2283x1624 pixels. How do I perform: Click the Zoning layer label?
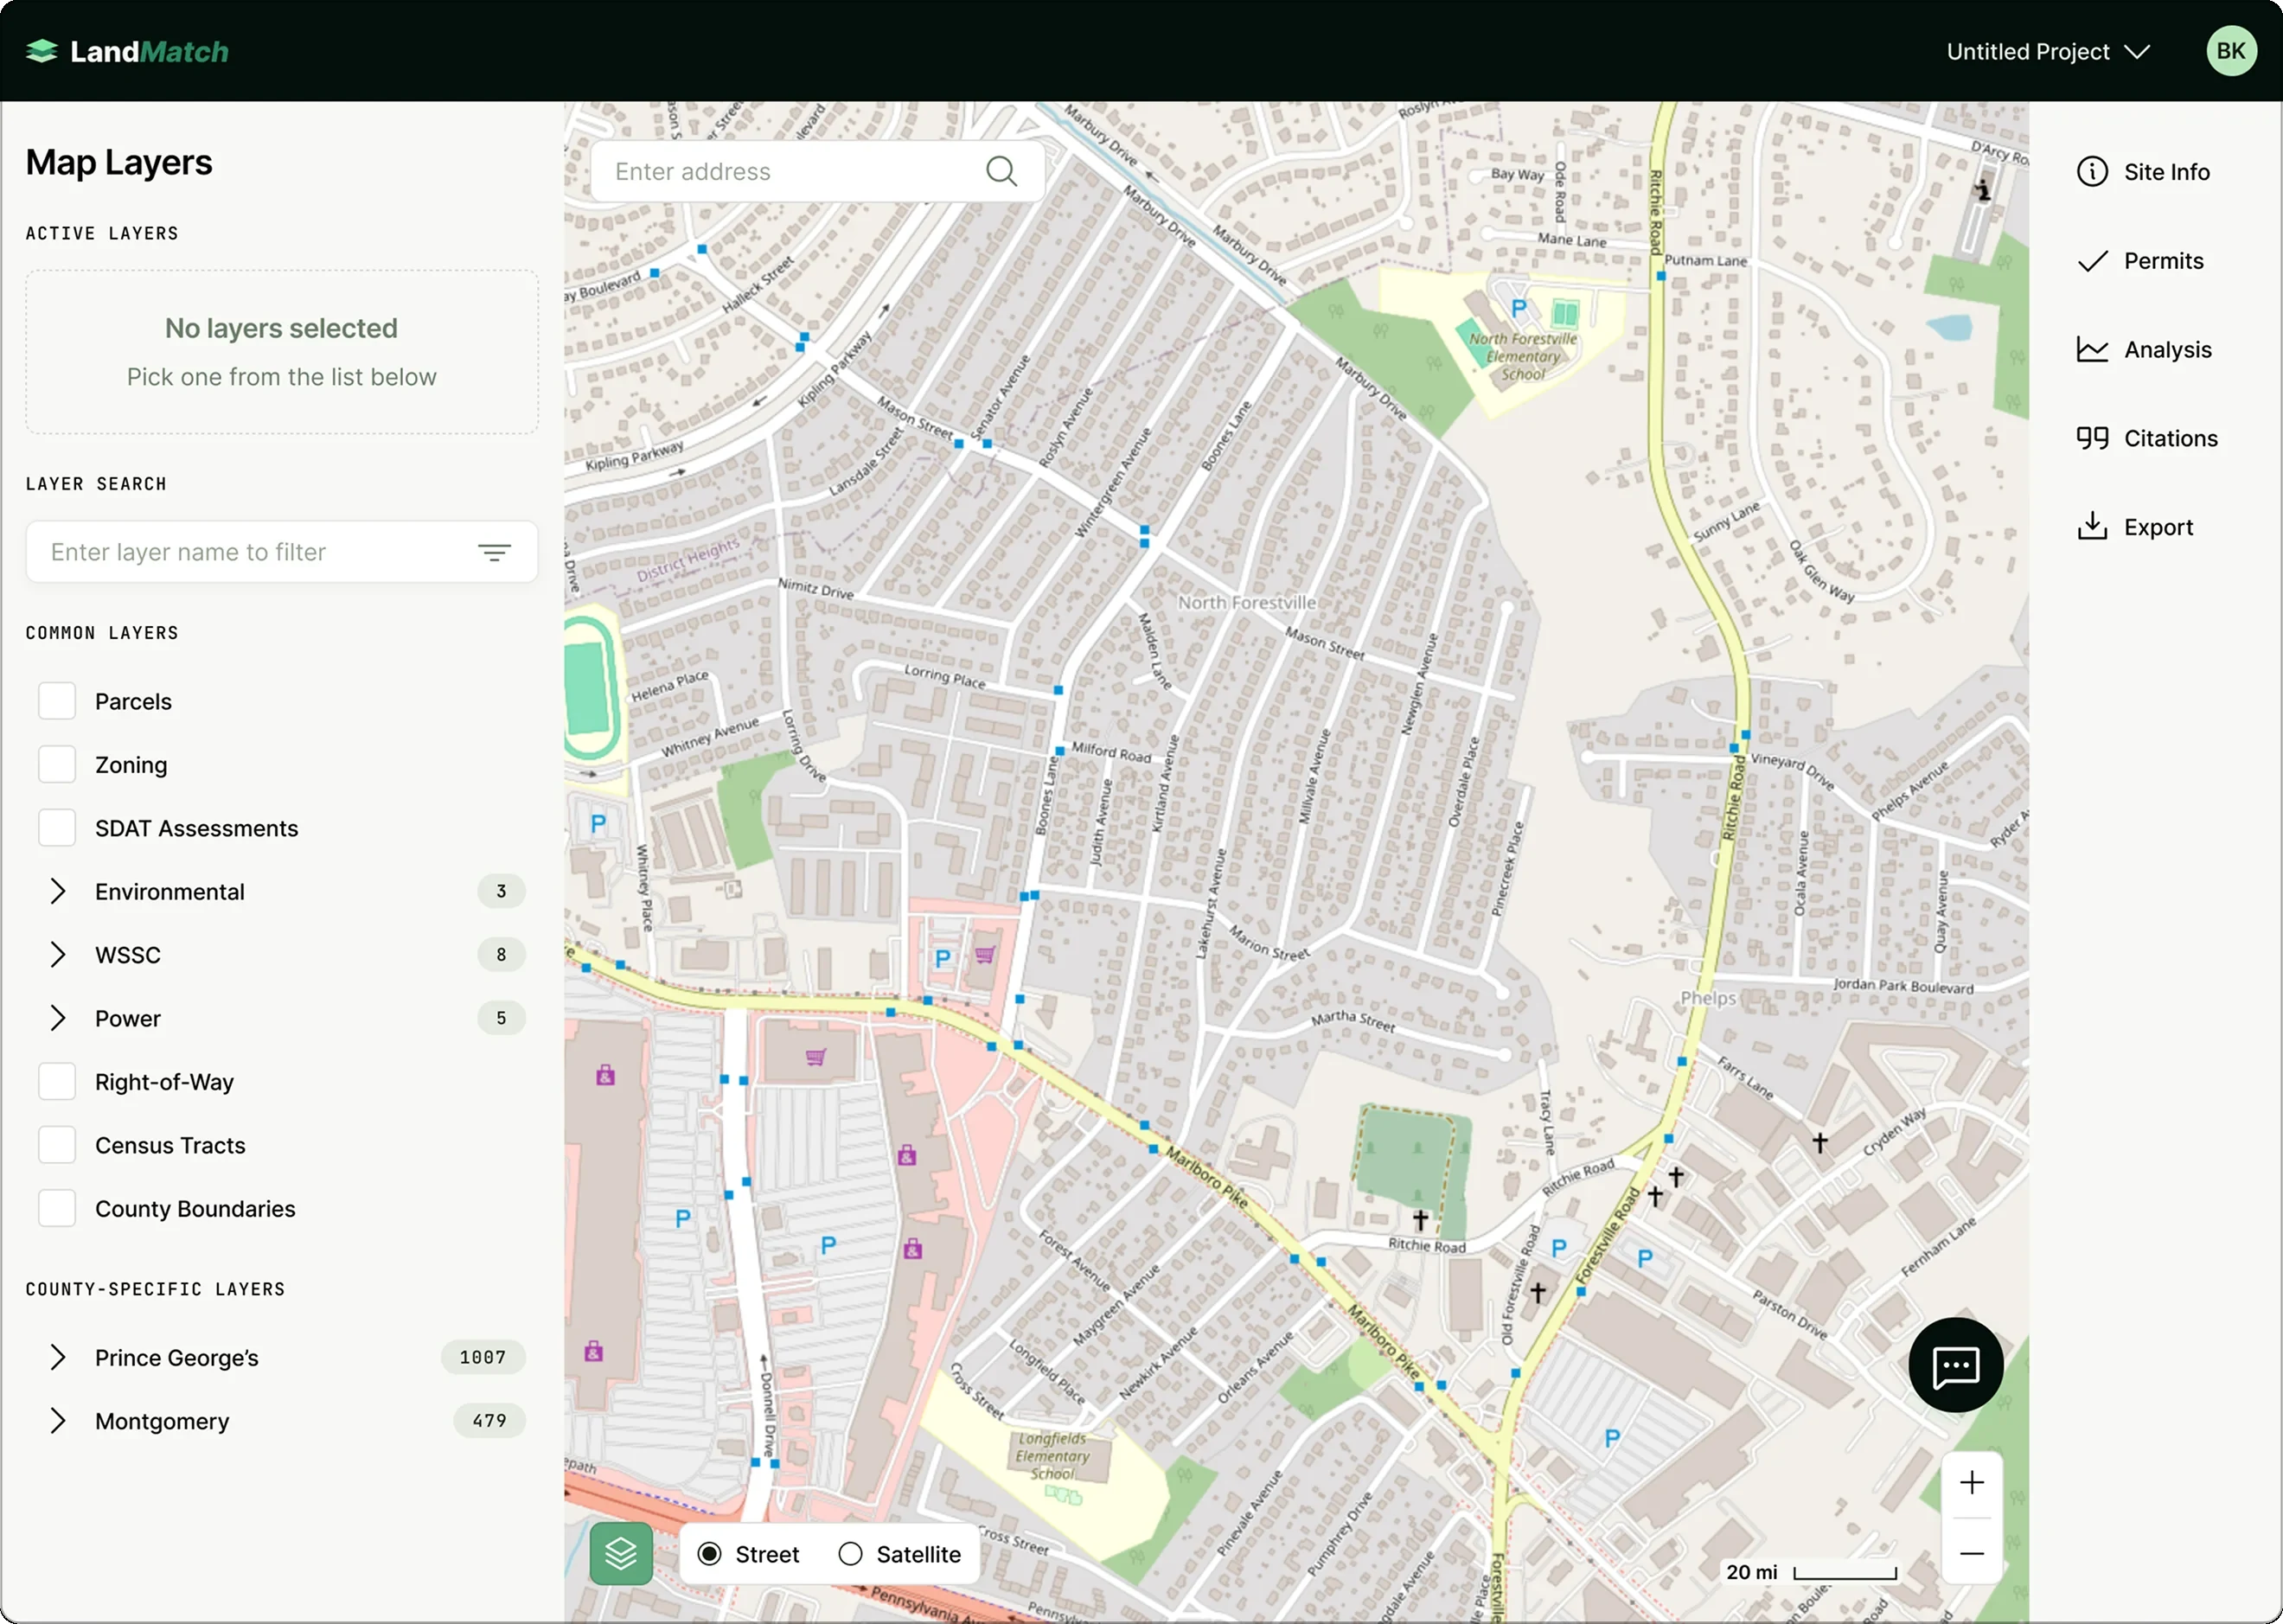(x=131, y=765)
